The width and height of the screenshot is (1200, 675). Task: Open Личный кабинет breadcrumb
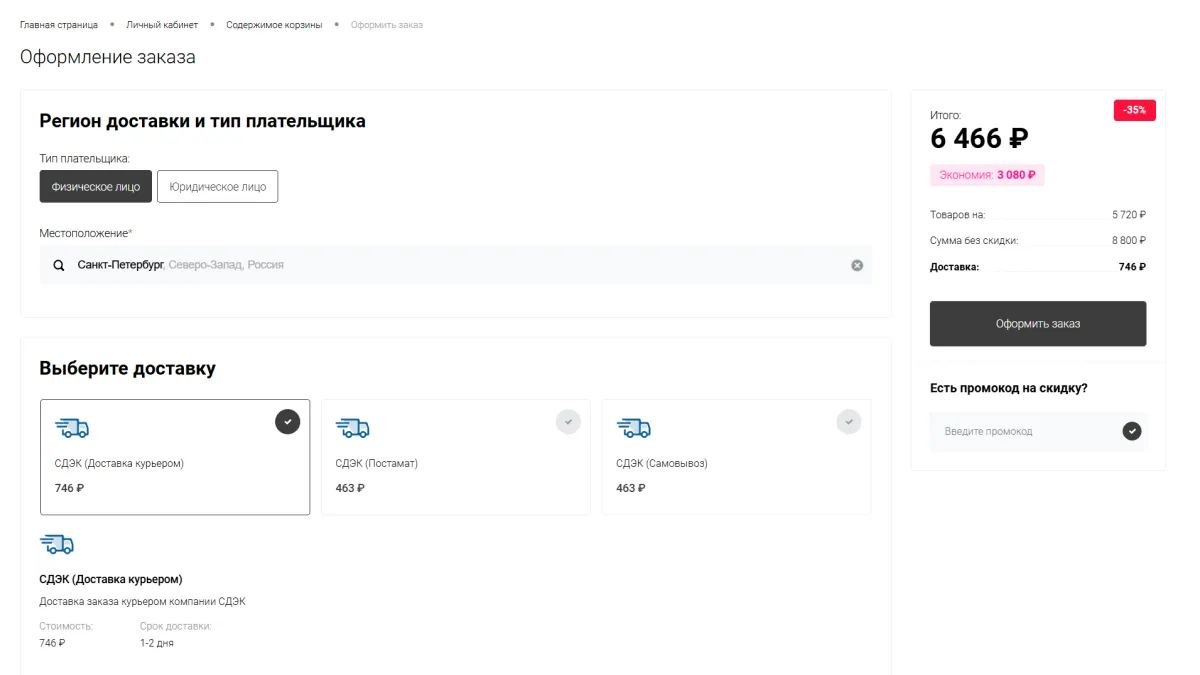click(162, 25)
